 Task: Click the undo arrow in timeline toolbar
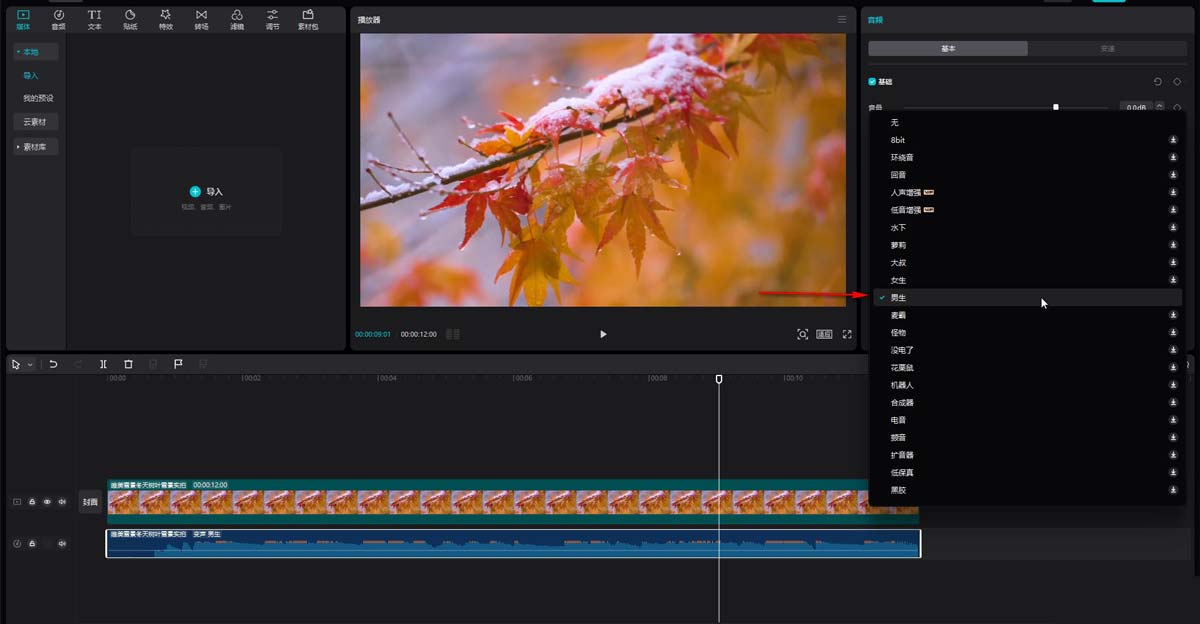click(x=53, y=365)
